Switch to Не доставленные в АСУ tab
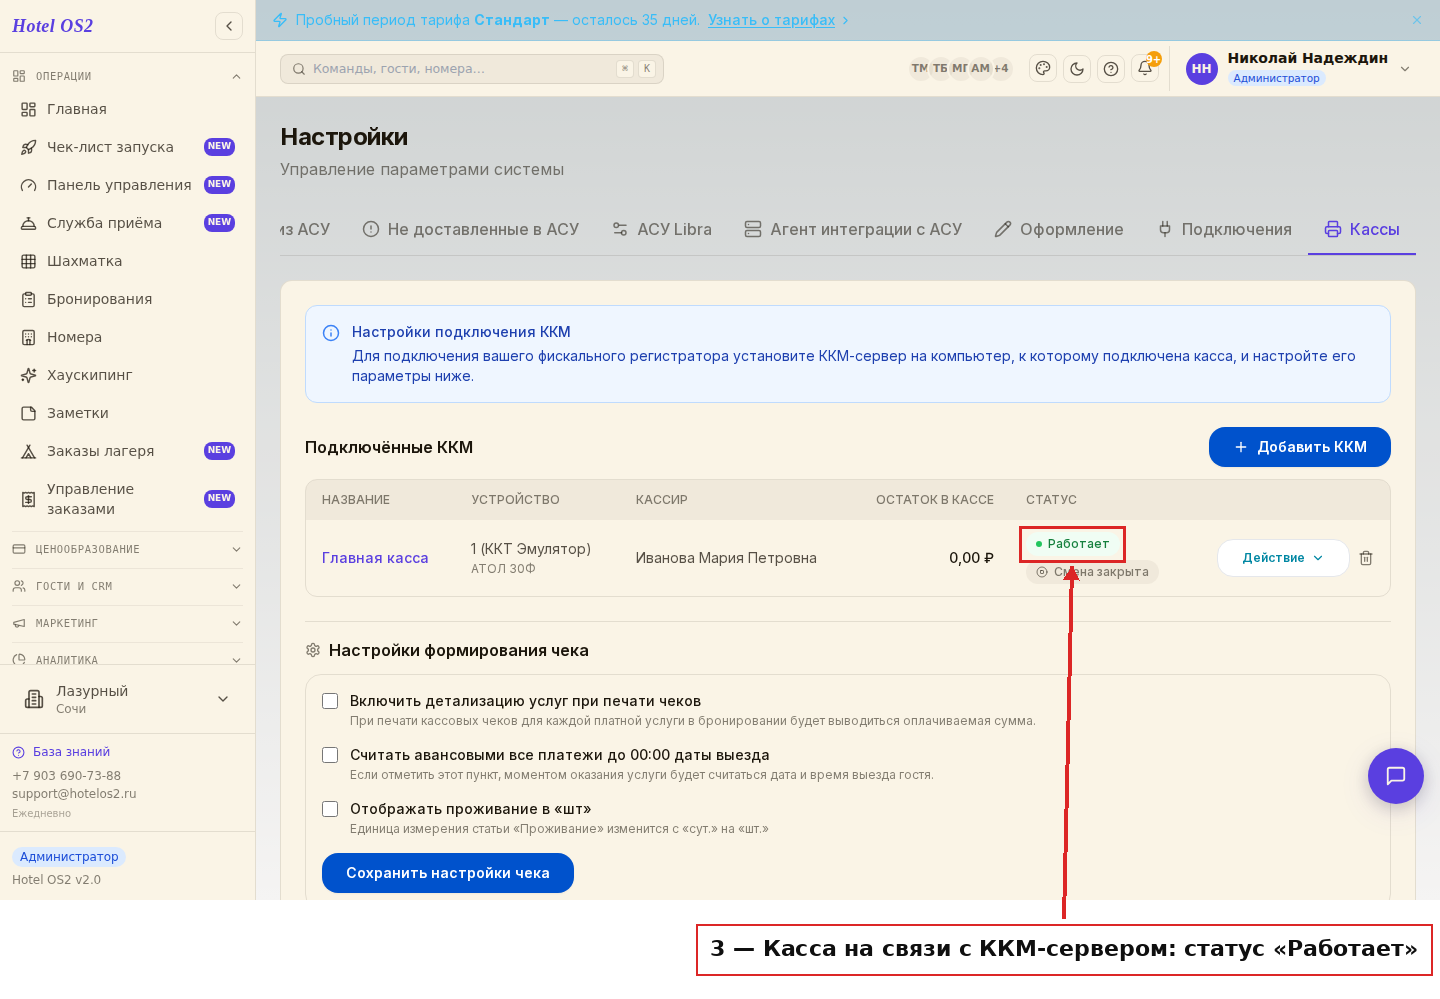 (x=470, y=229)
